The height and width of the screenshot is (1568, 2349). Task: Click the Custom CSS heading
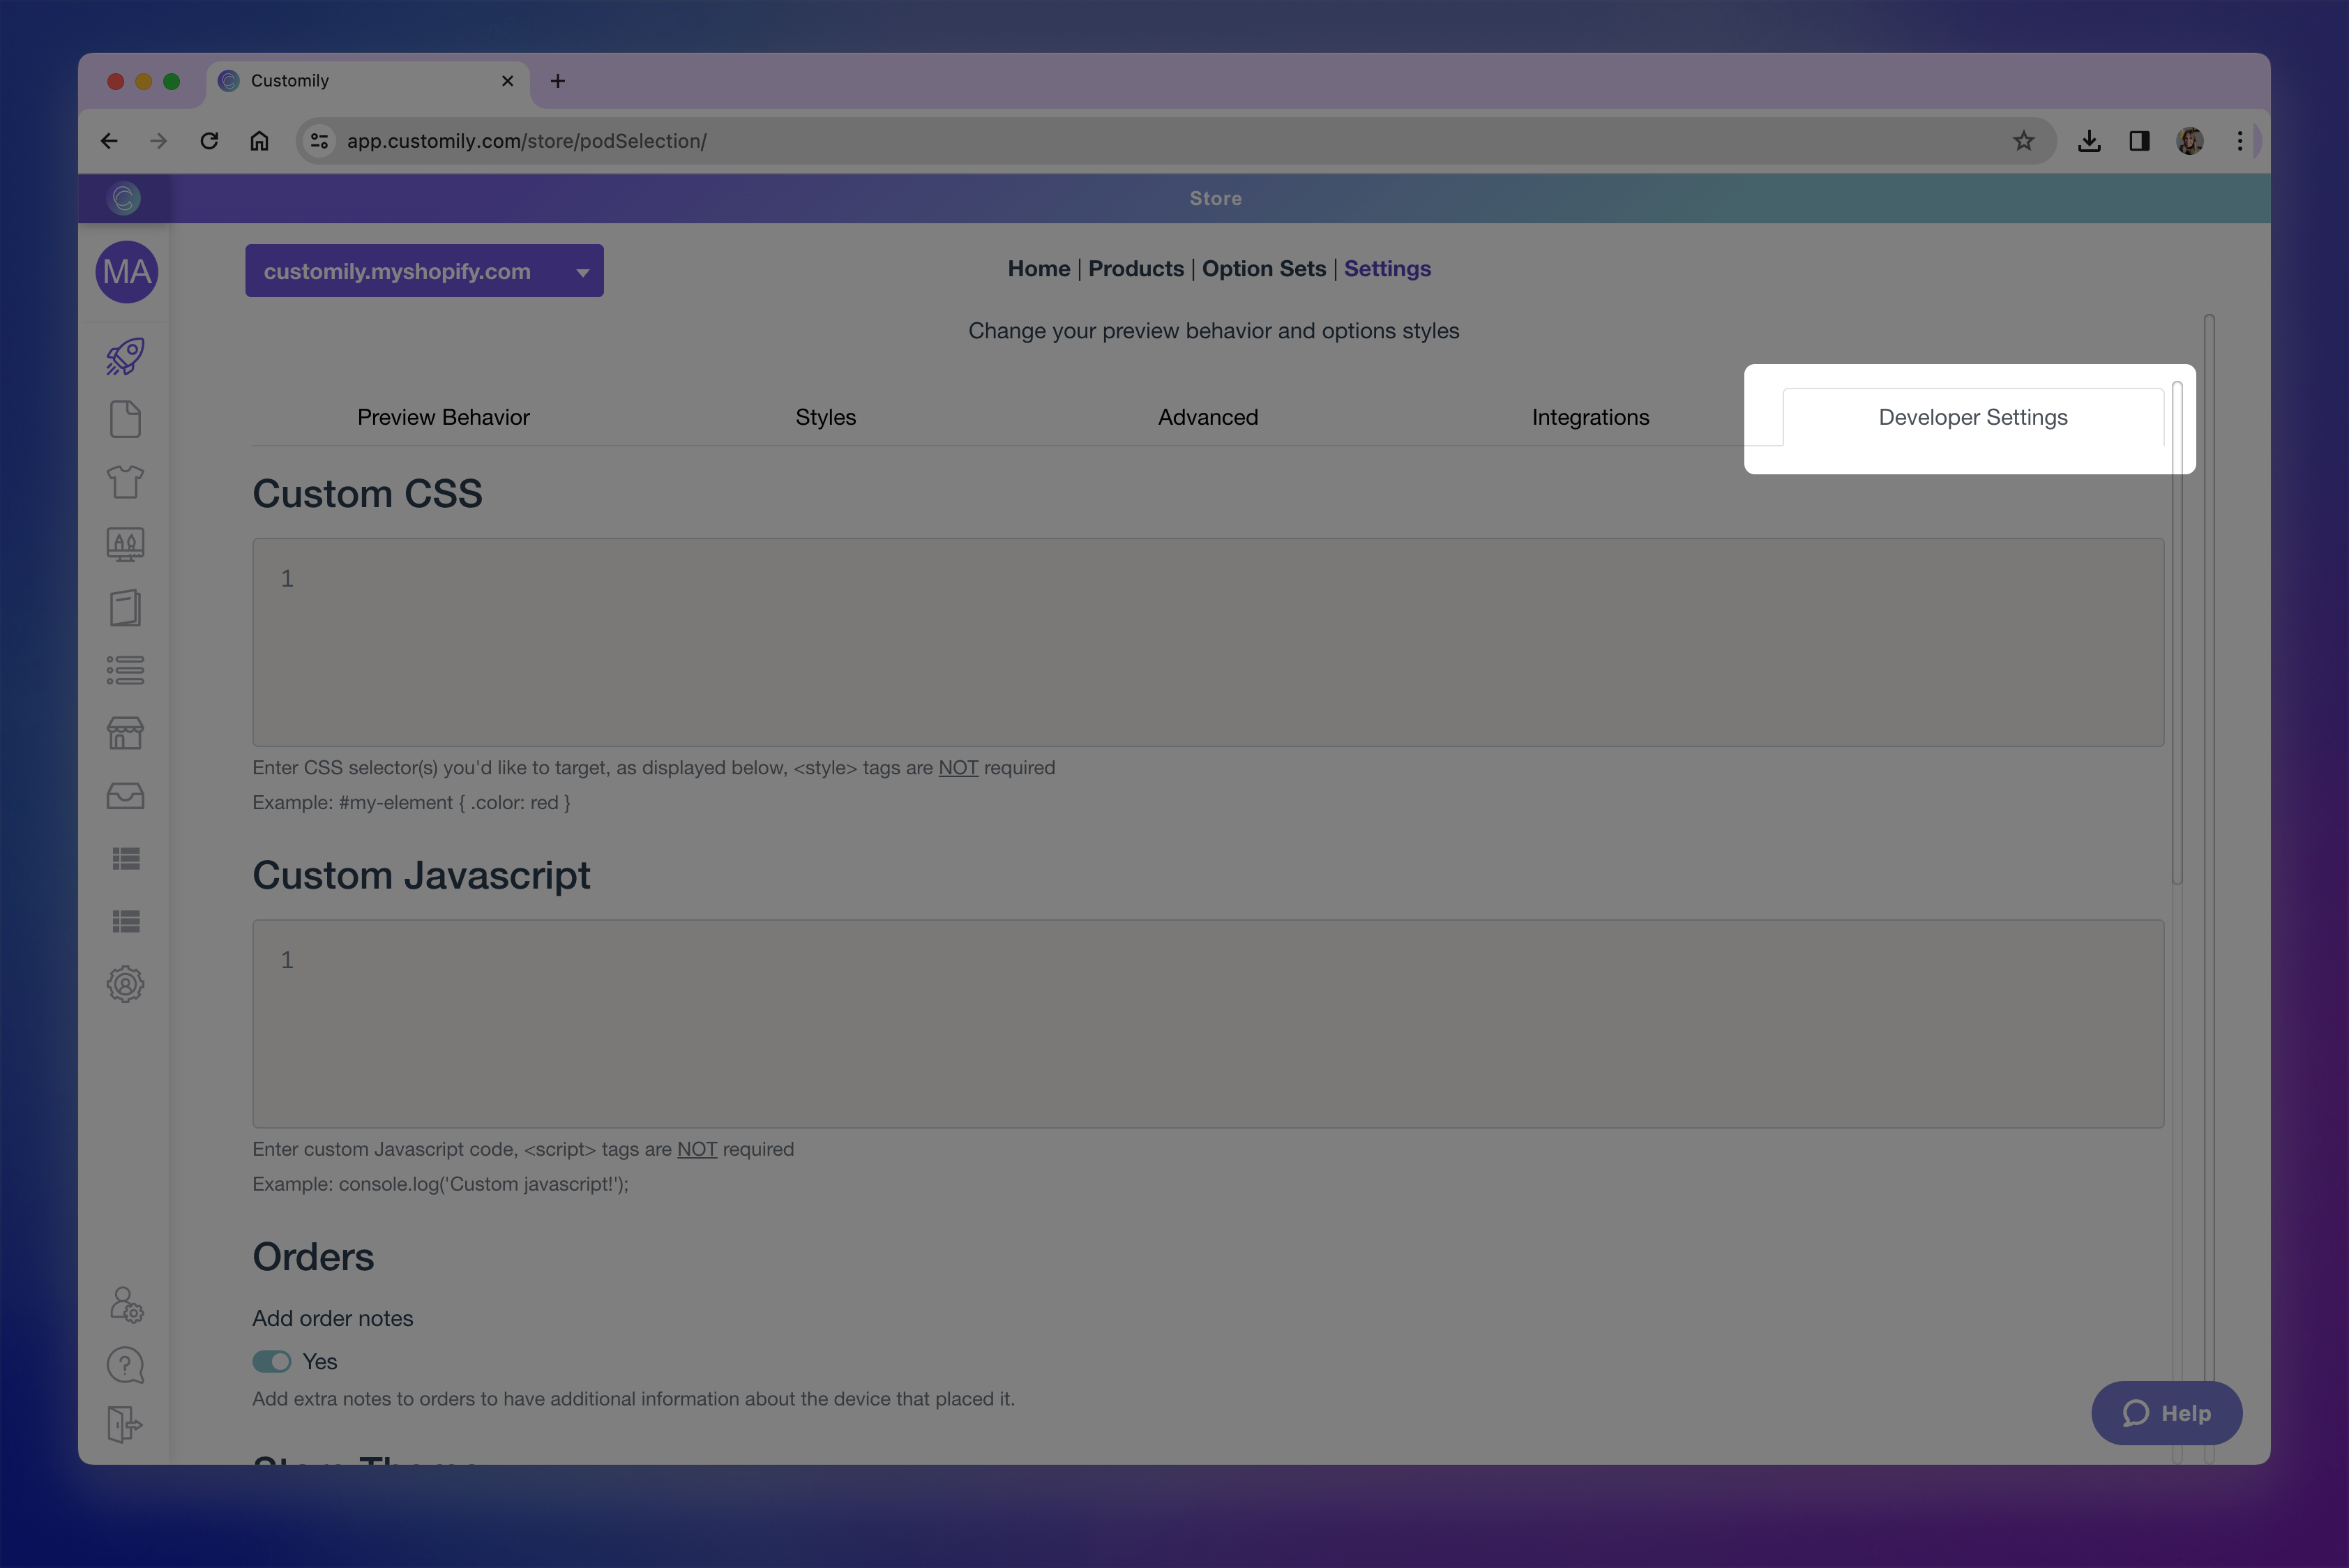[x=367, y=494]
